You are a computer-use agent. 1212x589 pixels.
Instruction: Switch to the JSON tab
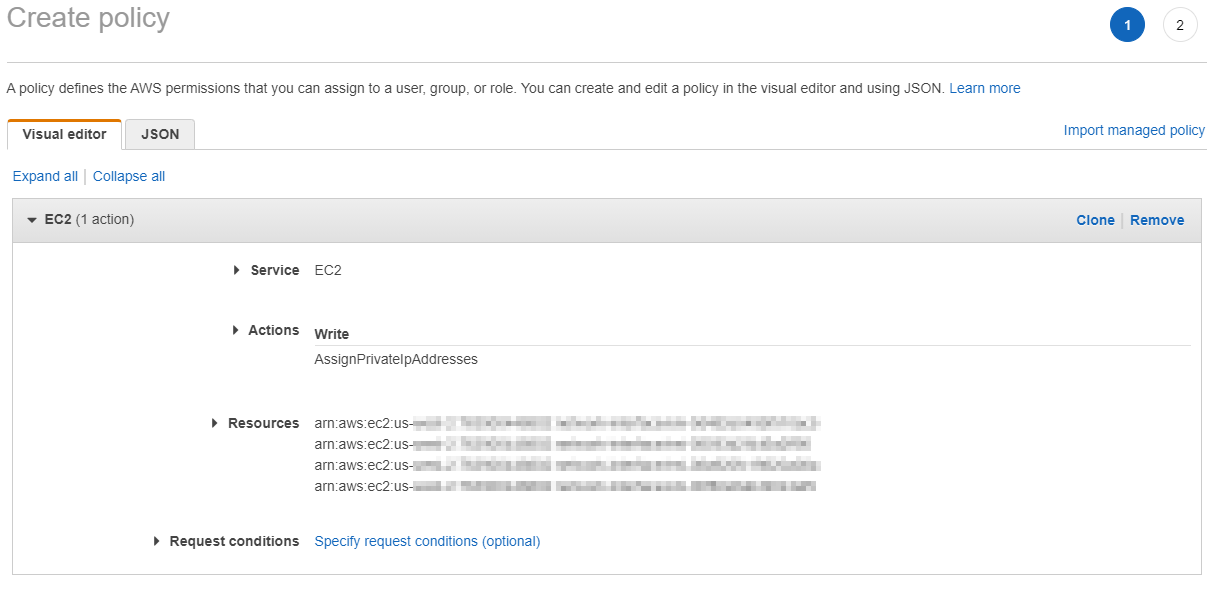click(160, 134)
